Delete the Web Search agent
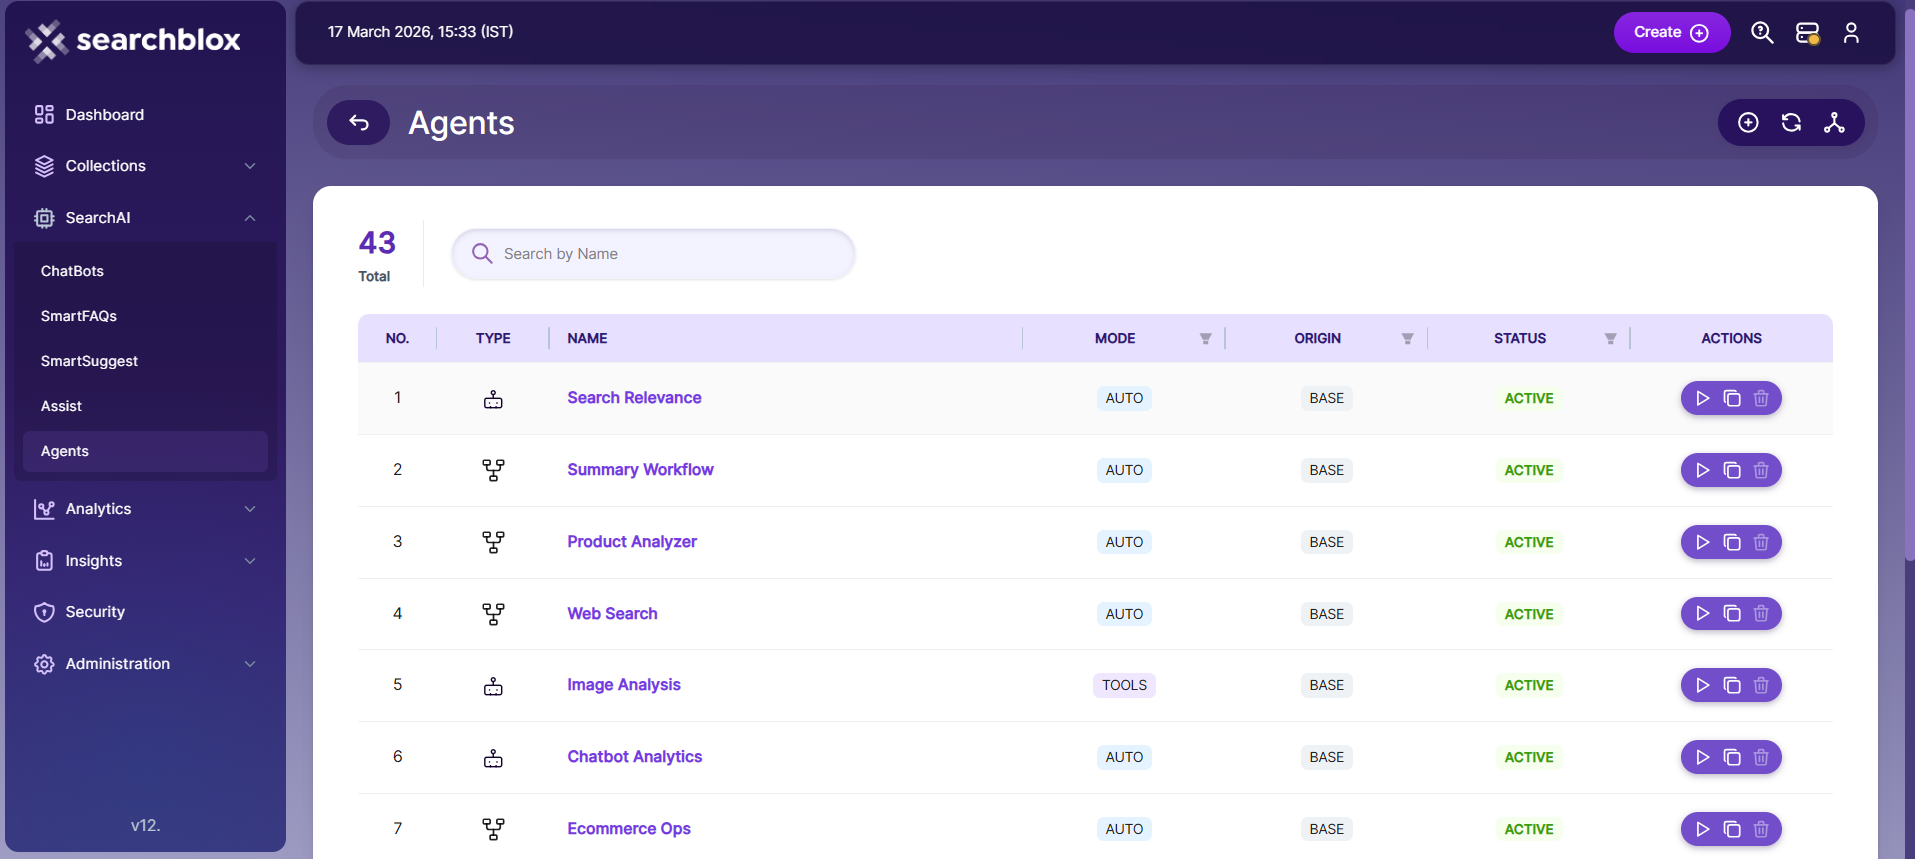Viewport: 1915px width, 859px height. (1761, 613)
